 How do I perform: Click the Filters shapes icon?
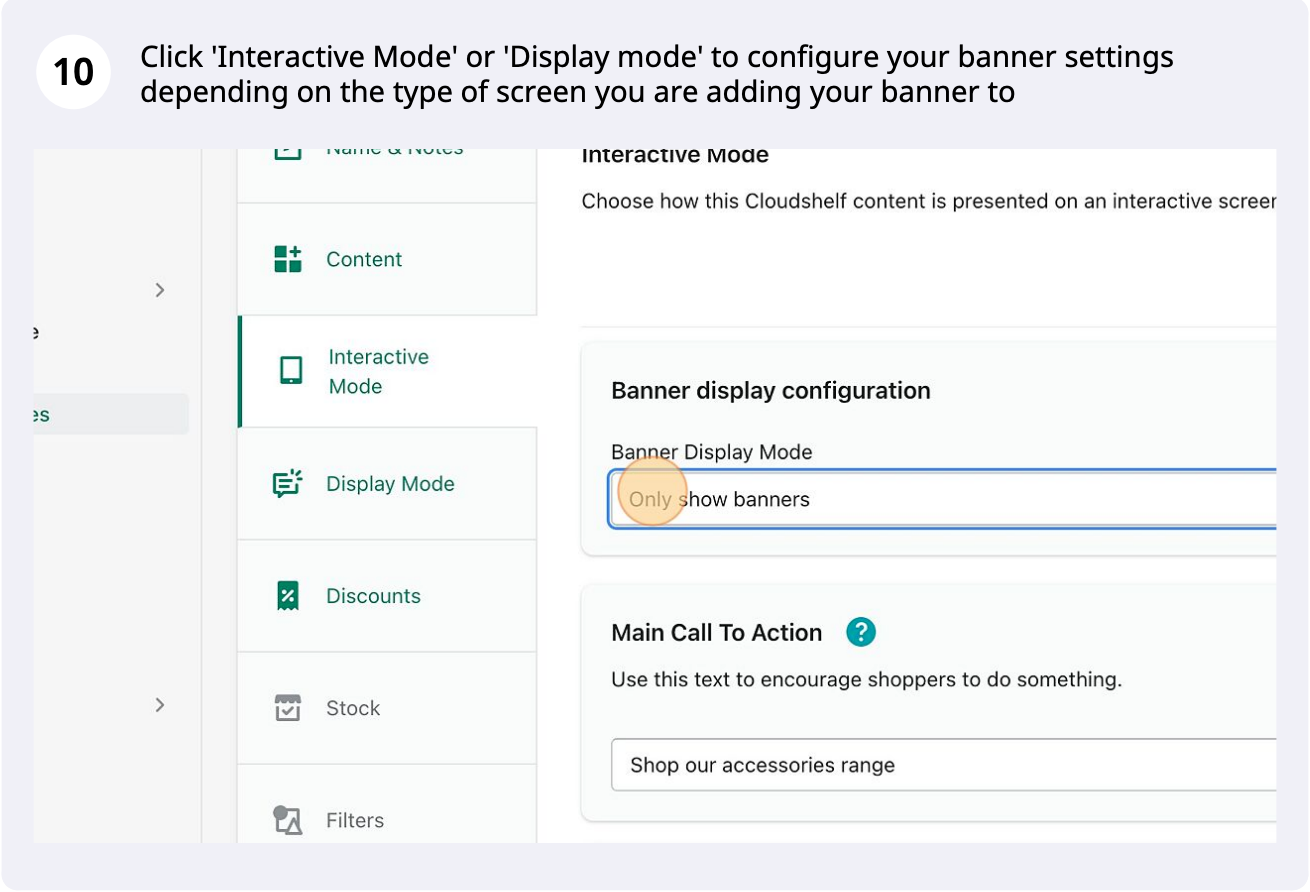pyautogui.click(x=288, y=820)
